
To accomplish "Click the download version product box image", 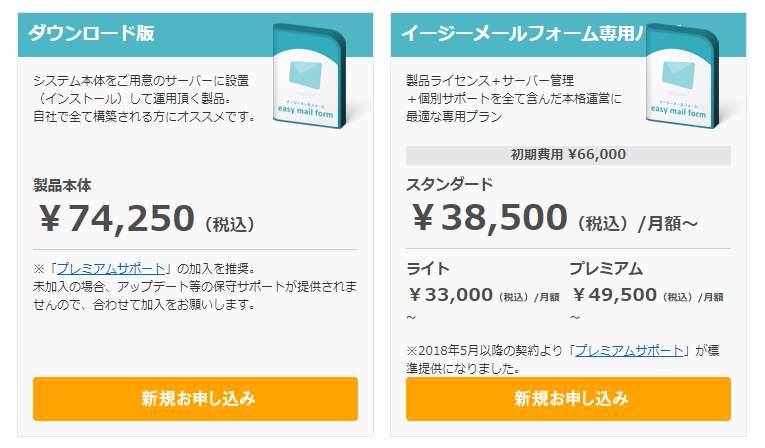I will pos(309,76).
